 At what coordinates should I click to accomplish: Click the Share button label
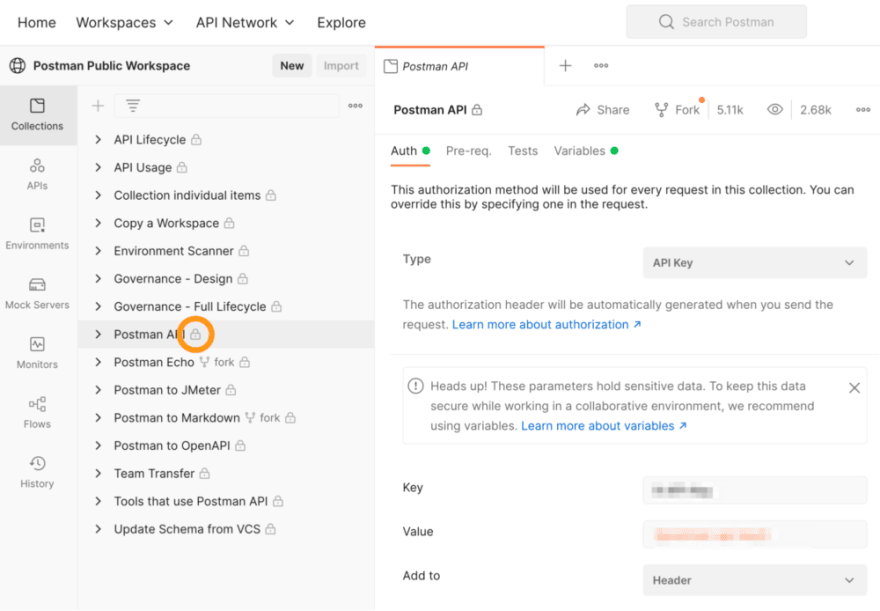(613, 110)
